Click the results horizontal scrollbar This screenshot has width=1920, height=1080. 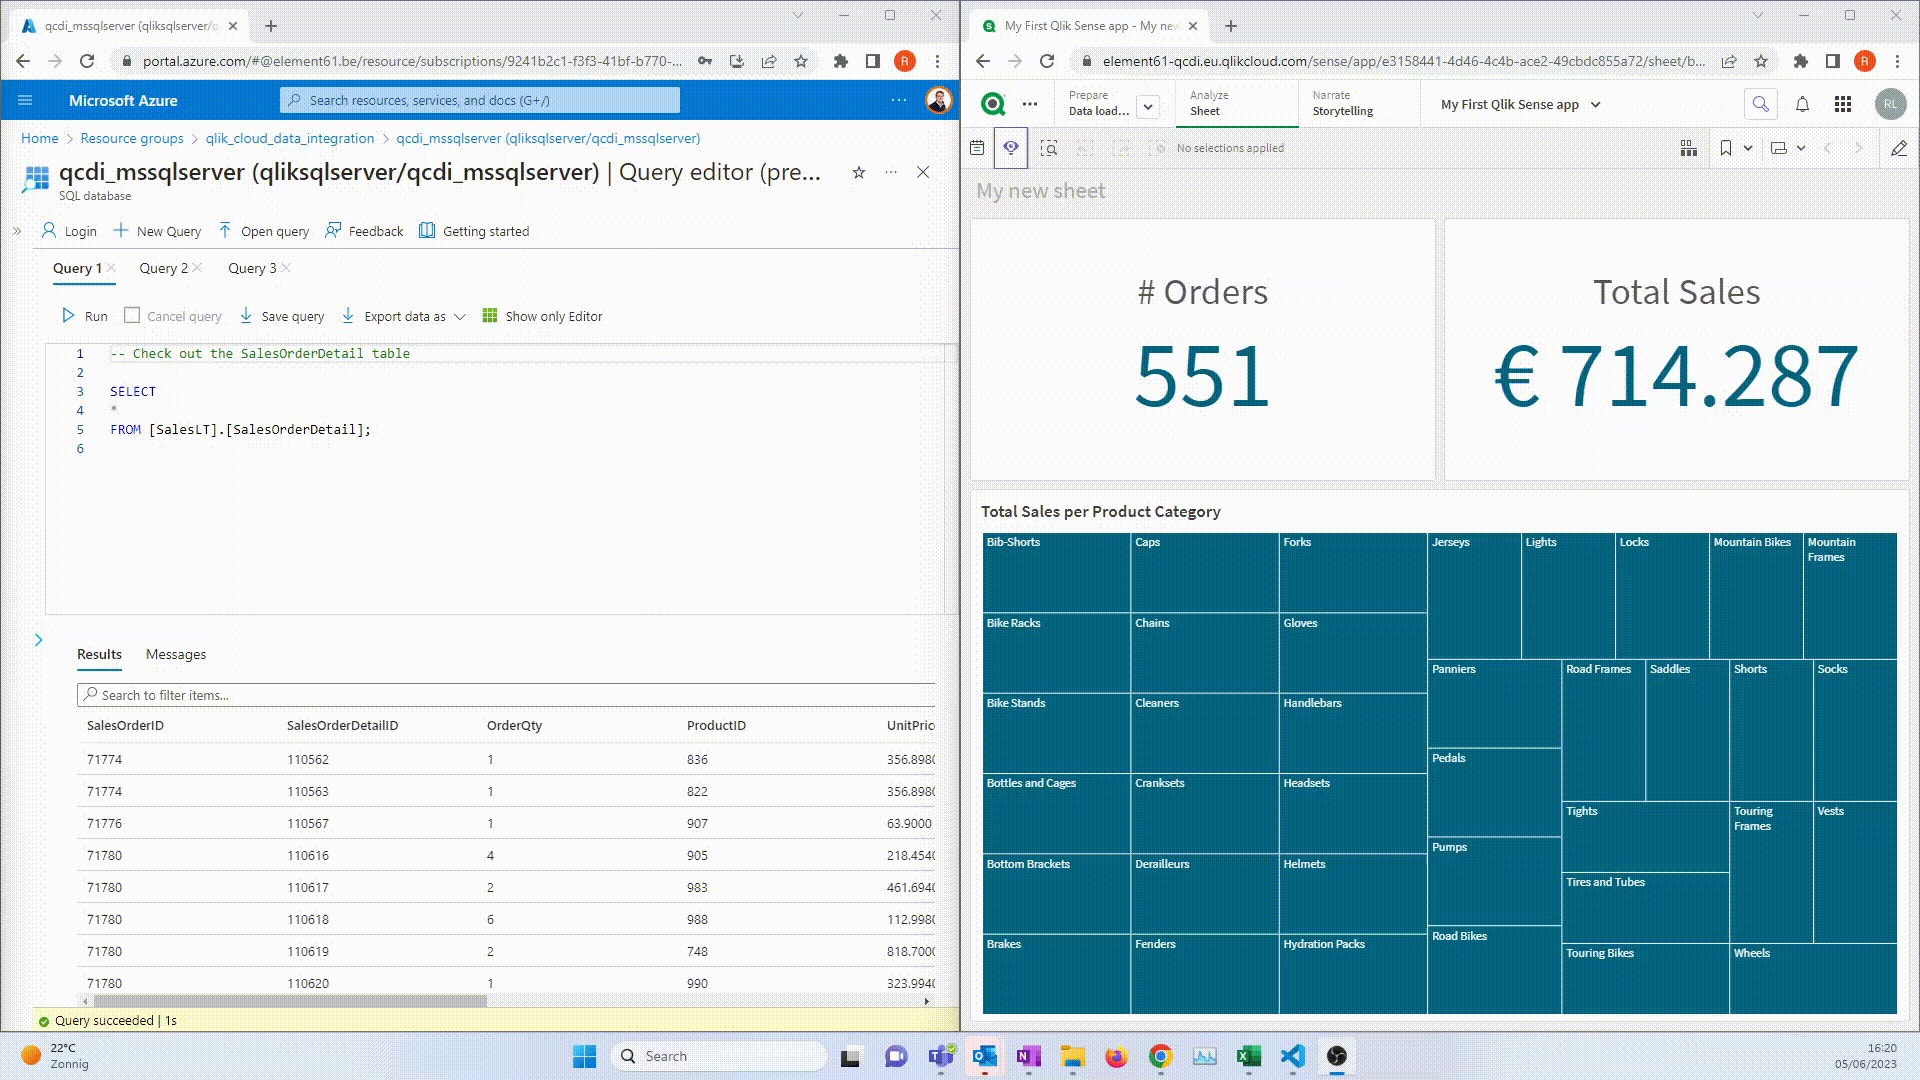click(290, 1001)
